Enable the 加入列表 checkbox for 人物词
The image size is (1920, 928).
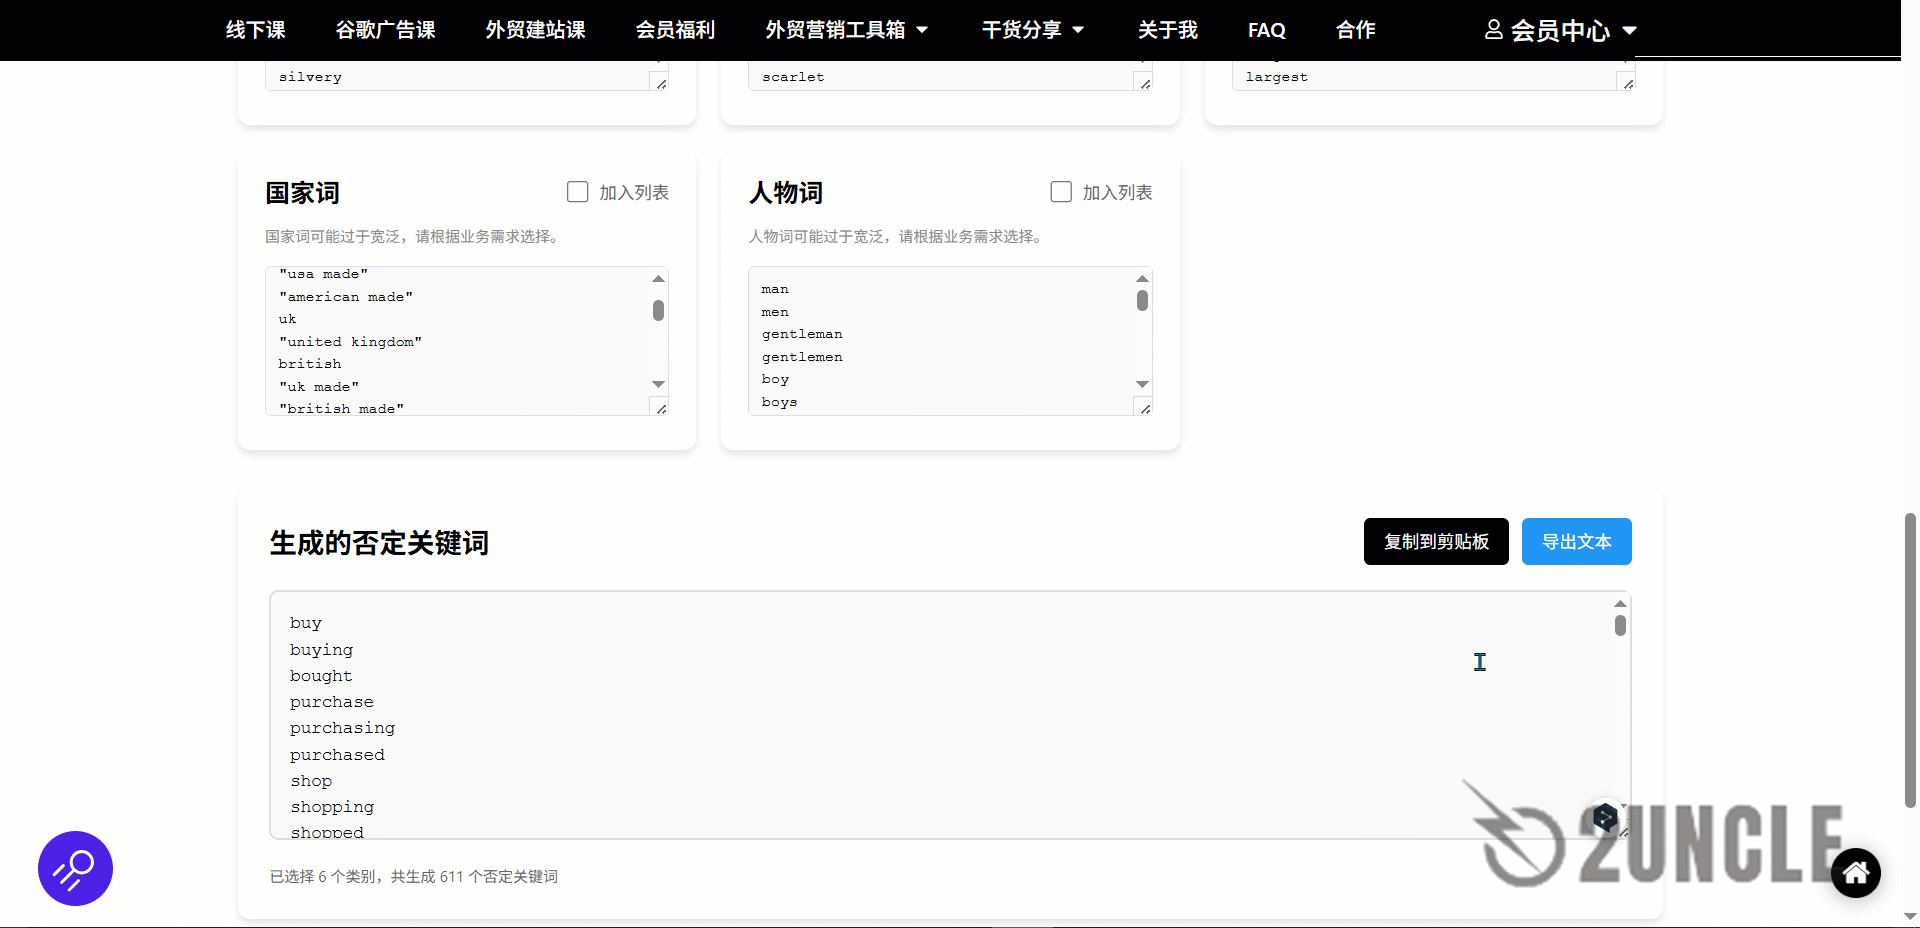click(1060, 192)
